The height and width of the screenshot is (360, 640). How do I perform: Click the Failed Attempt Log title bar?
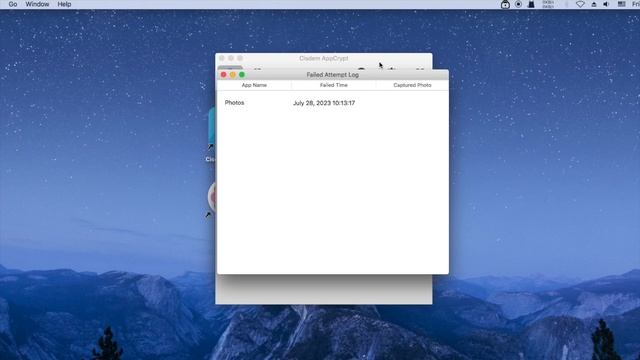pyautogui.click(x=333, y=75)
